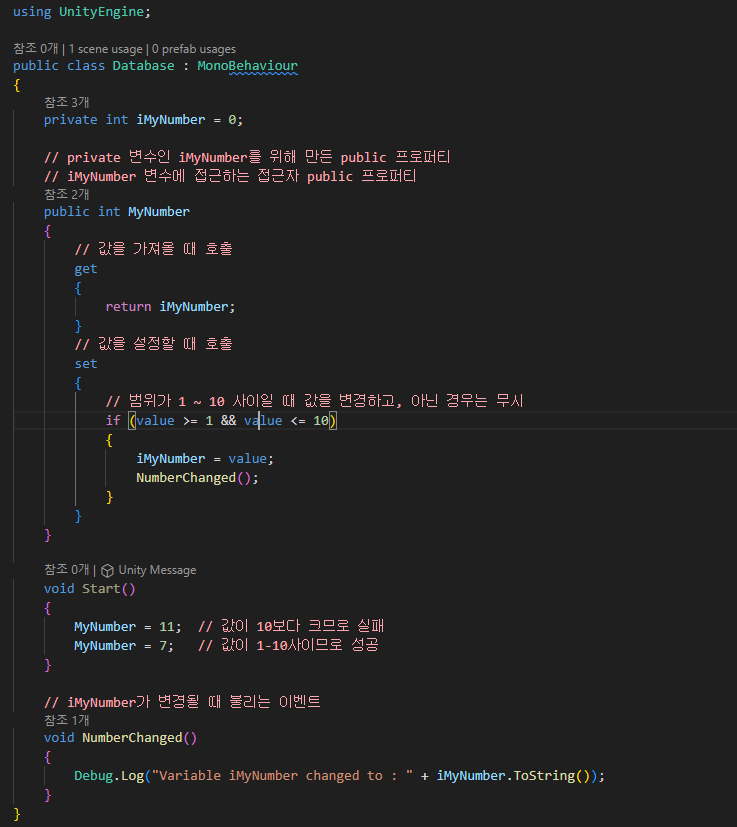Click the number 11 in the Start method
The width and height of the screenshot is (737, 827).
point(167,627)
